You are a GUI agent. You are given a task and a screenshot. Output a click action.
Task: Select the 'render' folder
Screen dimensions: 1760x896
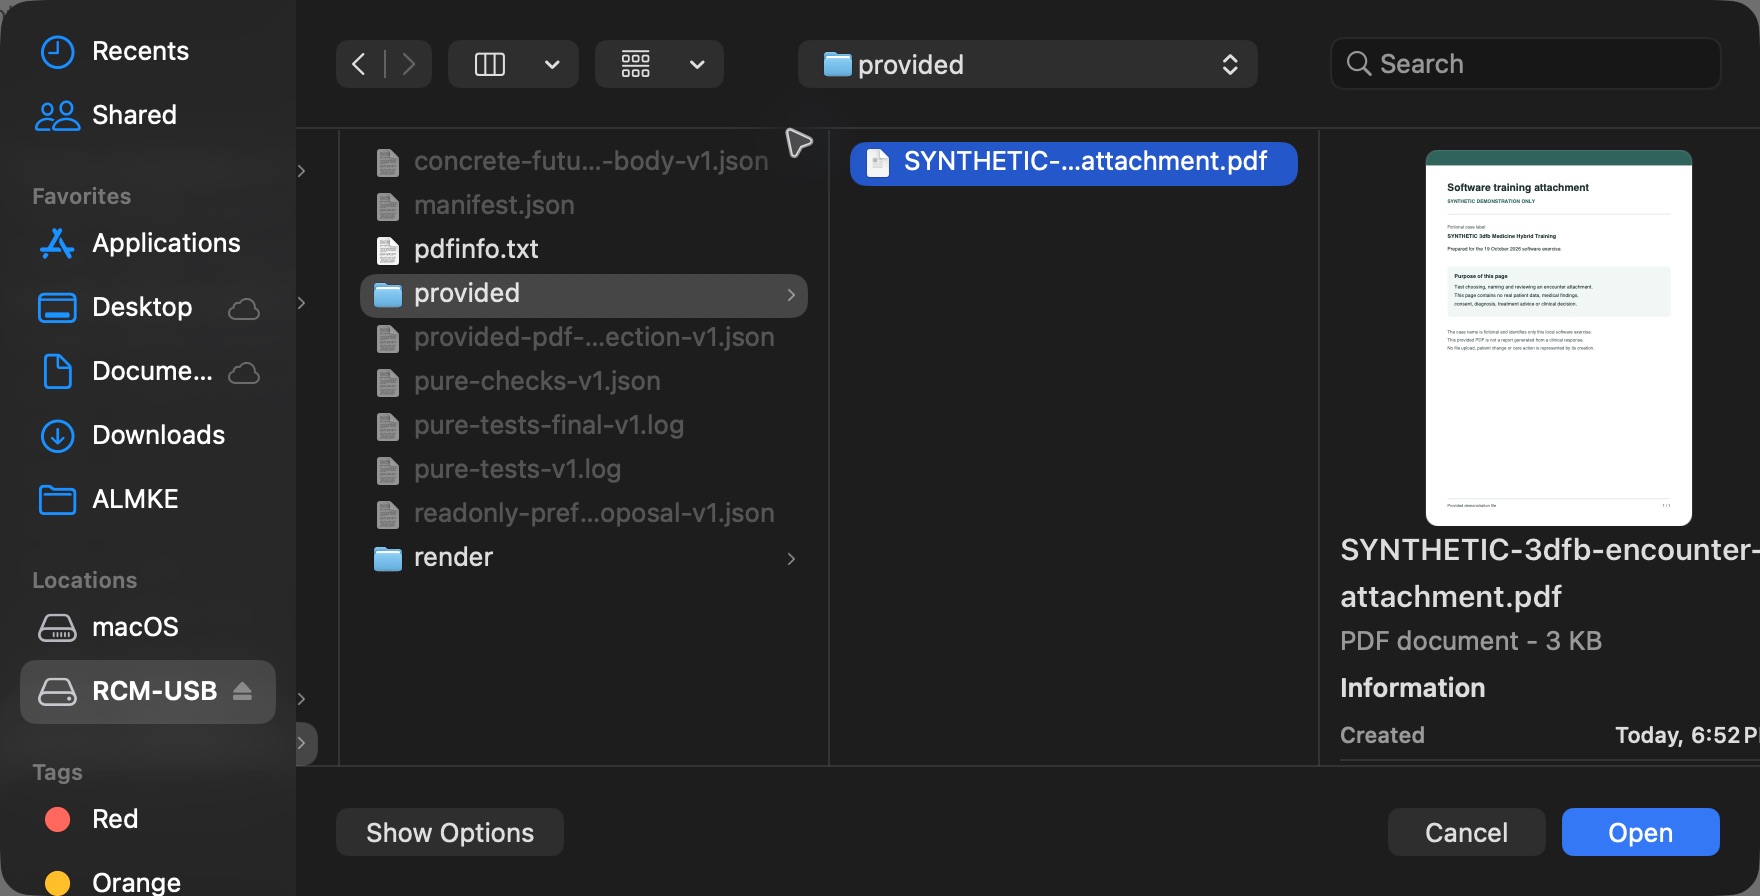pyautogui.click(x=584, y=557)
